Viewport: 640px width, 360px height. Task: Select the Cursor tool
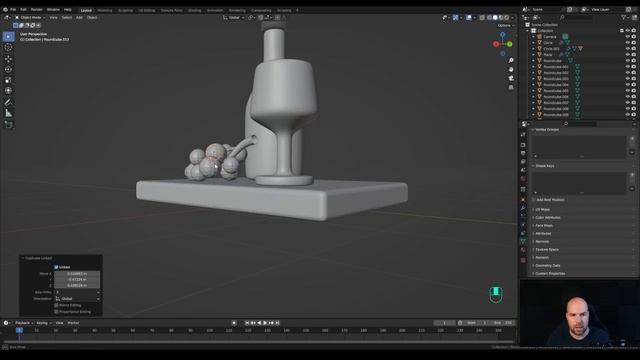coord(8,48)
